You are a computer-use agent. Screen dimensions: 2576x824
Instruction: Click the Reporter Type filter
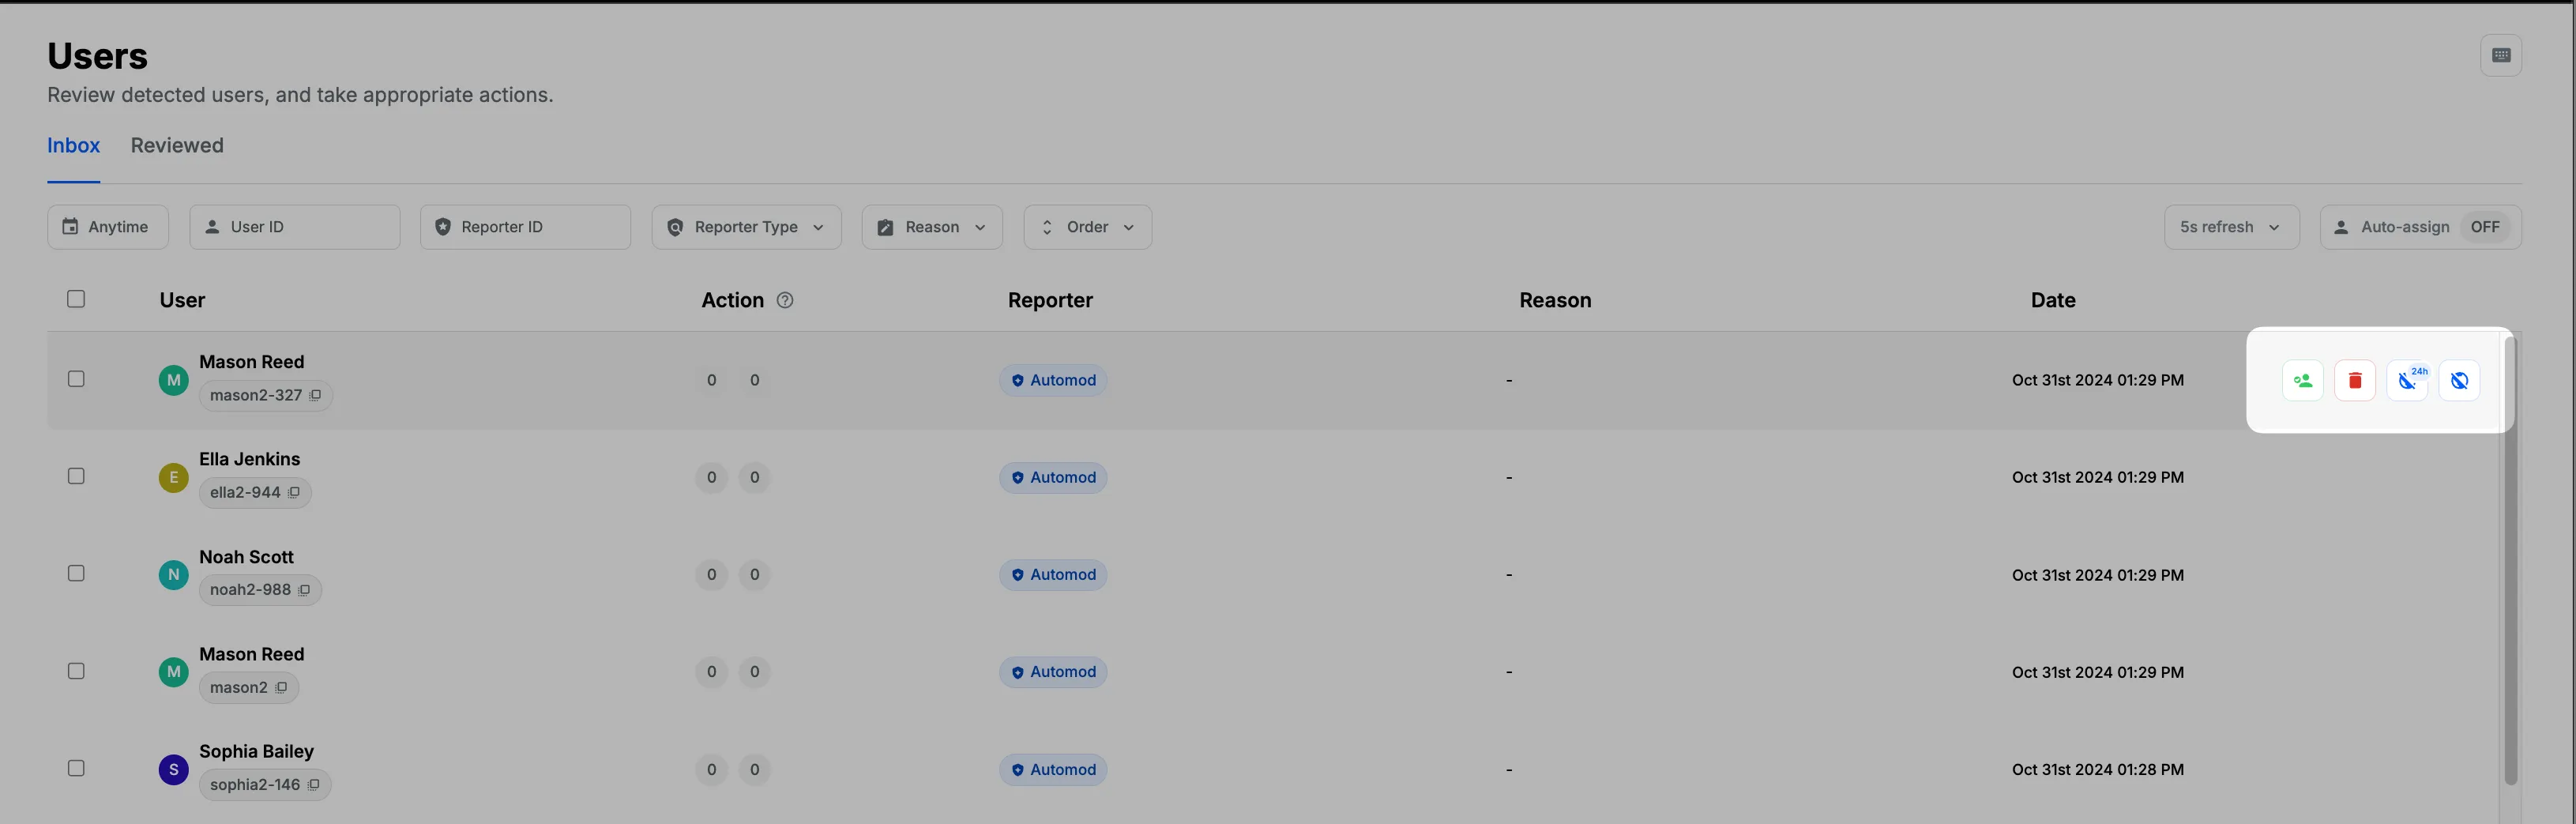[x=746, y=227]
